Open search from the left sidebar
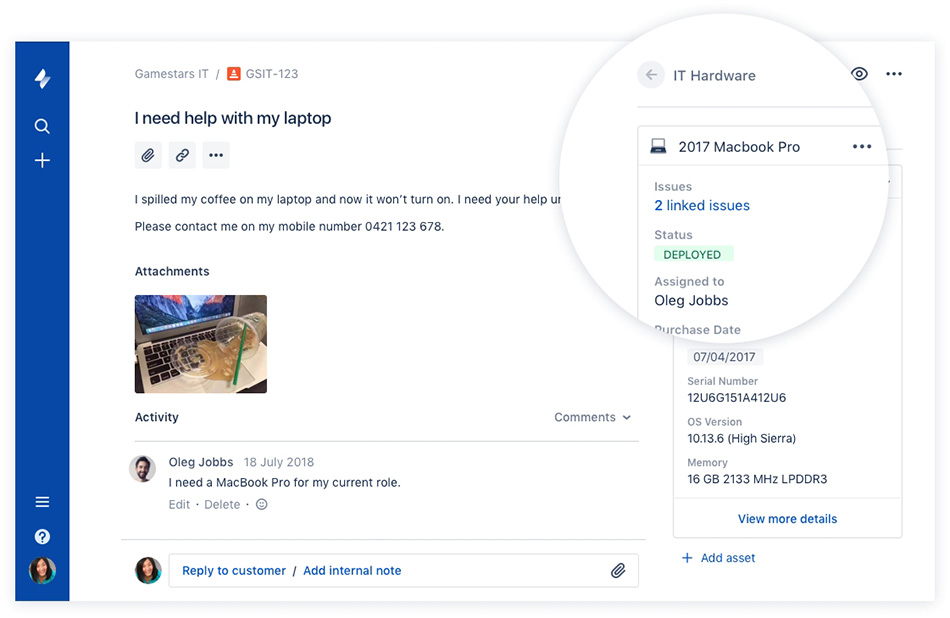The height and width of the screenshot is (618, 950). [42, 126]
